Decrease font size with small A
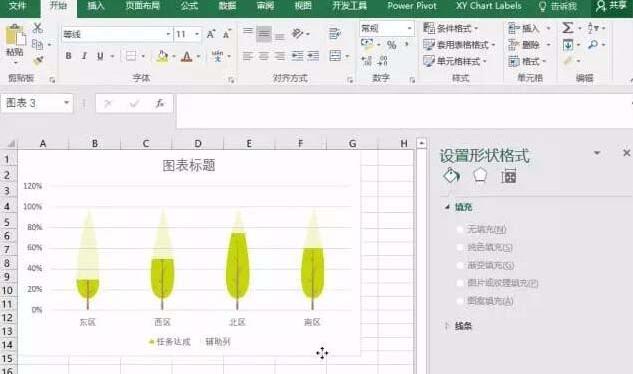 point(227,34)
